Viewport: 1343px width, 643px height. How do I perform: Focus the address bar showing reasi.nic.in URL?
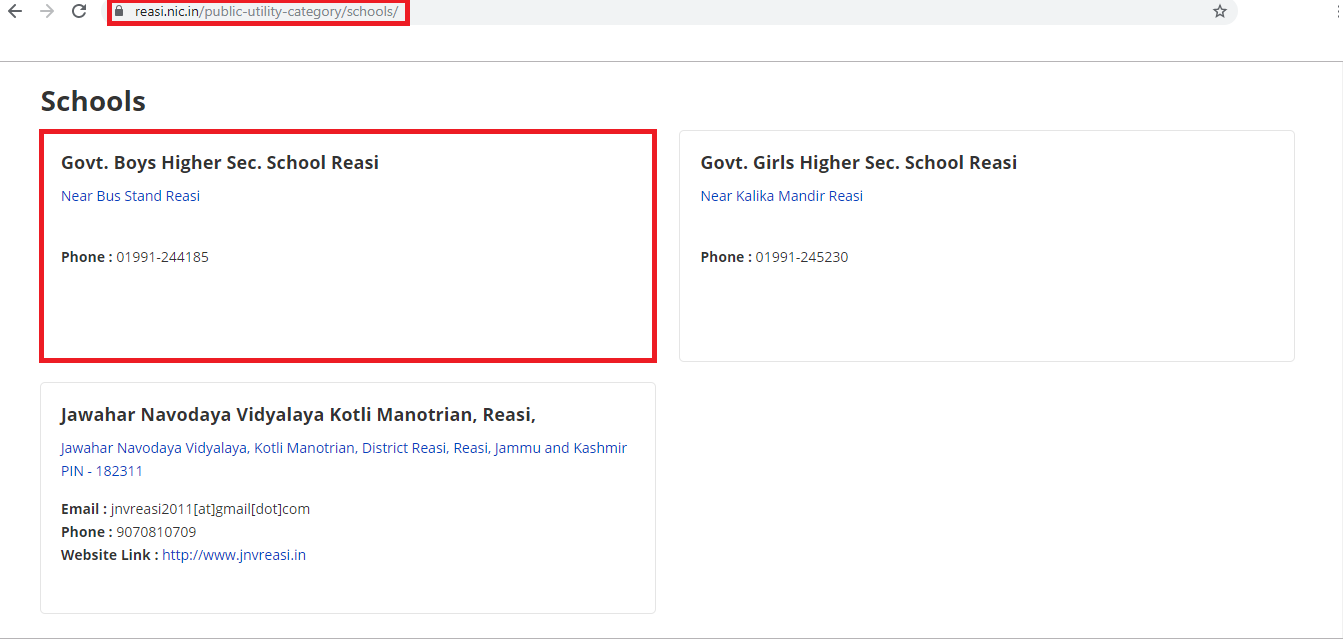point(266,12)
